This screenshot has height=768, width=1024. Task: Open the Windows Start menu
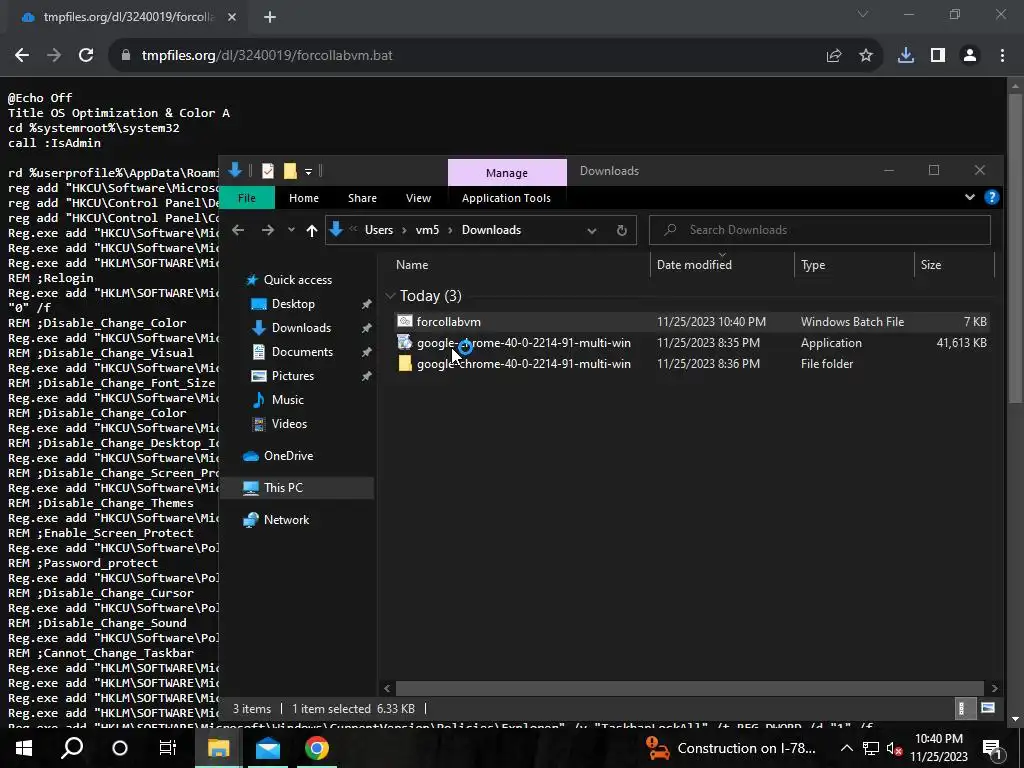24,748
